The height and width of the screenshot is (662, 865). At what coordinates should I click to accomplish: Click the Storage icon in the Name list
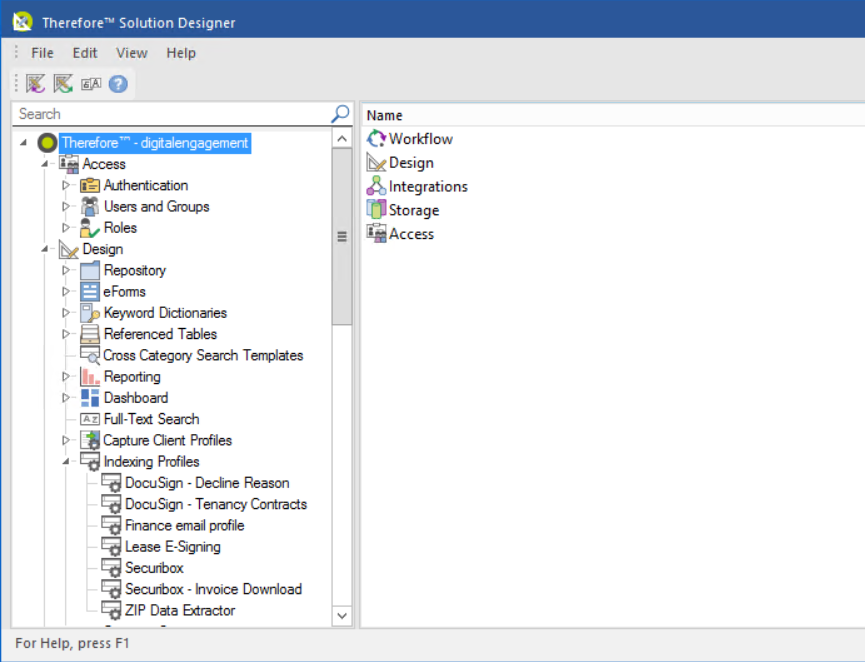coord(377,210)
